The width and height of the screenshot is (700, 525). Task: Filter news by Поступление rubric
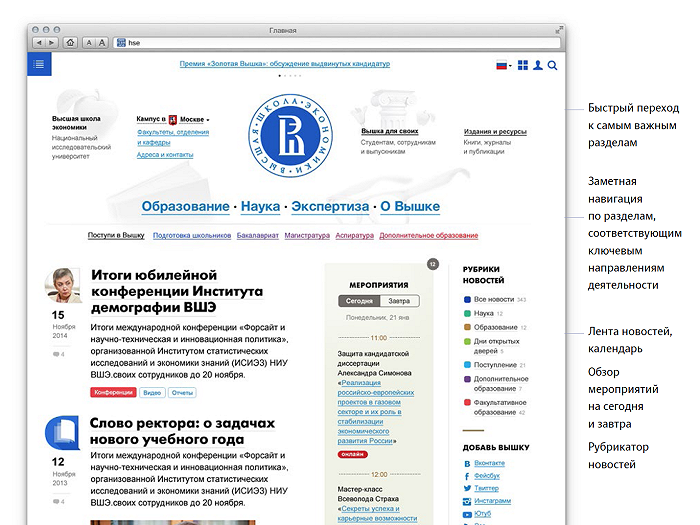pyautogui.click(x=495, y=365)
